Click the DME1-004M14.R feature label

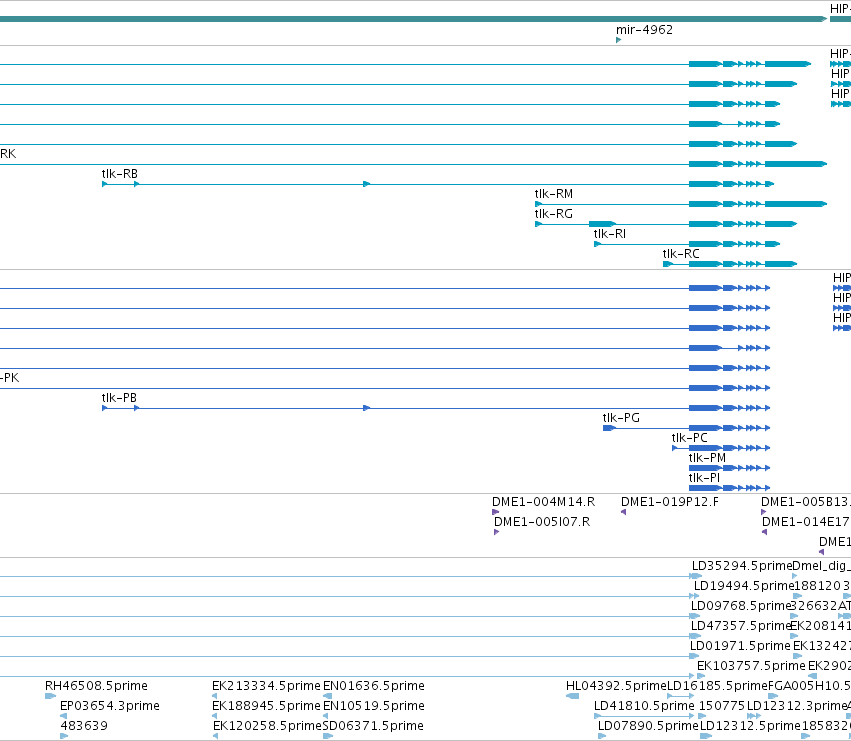pos(543,502)
